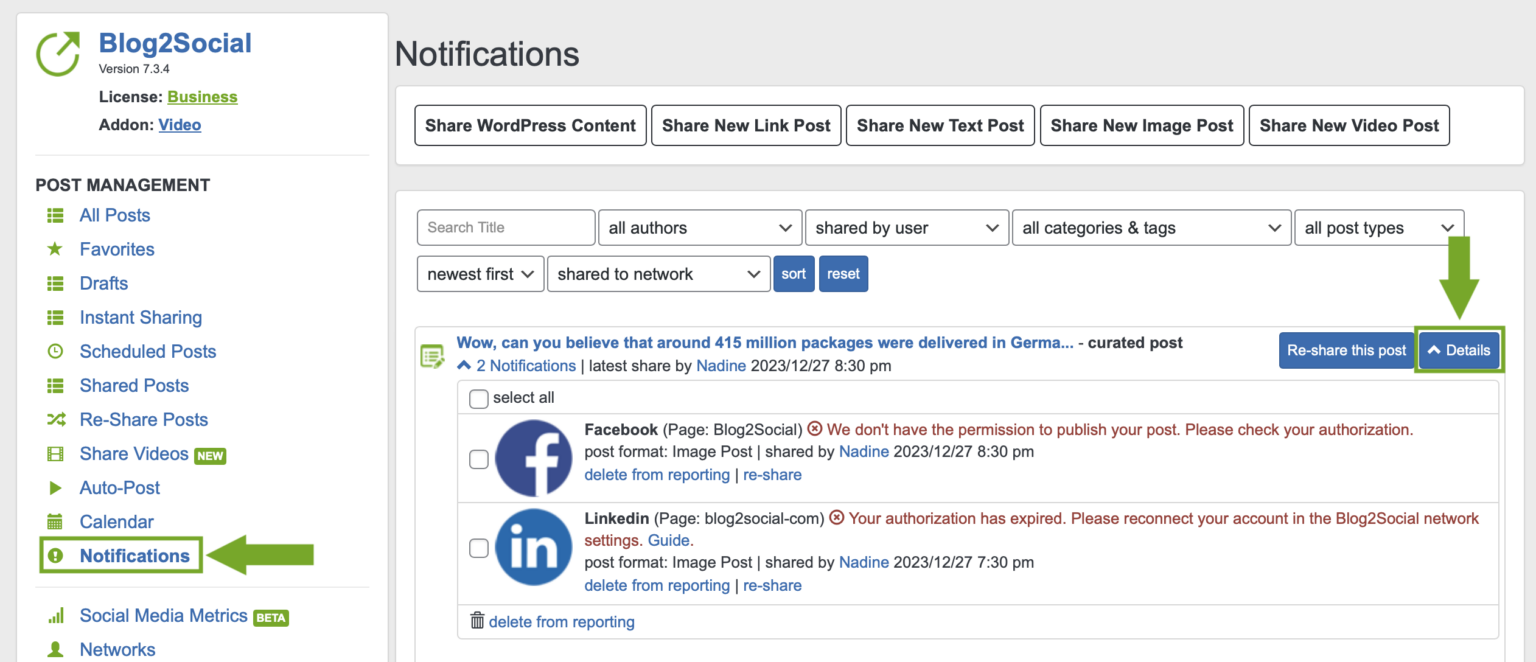Click the curated post type icon
Viewport: 1536px width, 662px height.
432,356
